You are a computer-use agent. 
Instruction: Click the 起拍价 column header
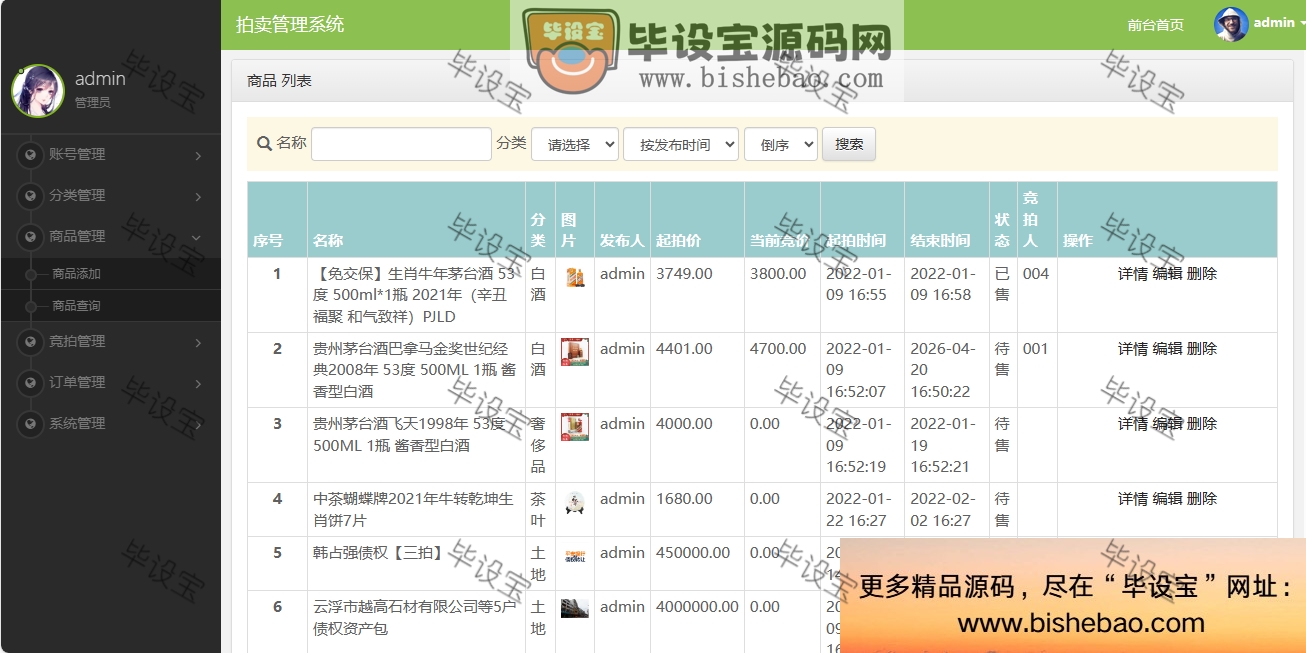(678, 241)
